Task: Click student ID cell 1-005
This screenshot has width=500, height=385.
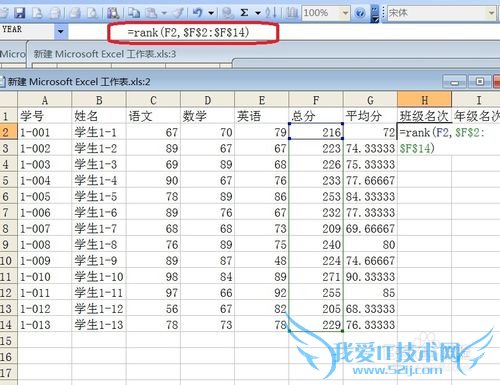Action: pos(44,196)
